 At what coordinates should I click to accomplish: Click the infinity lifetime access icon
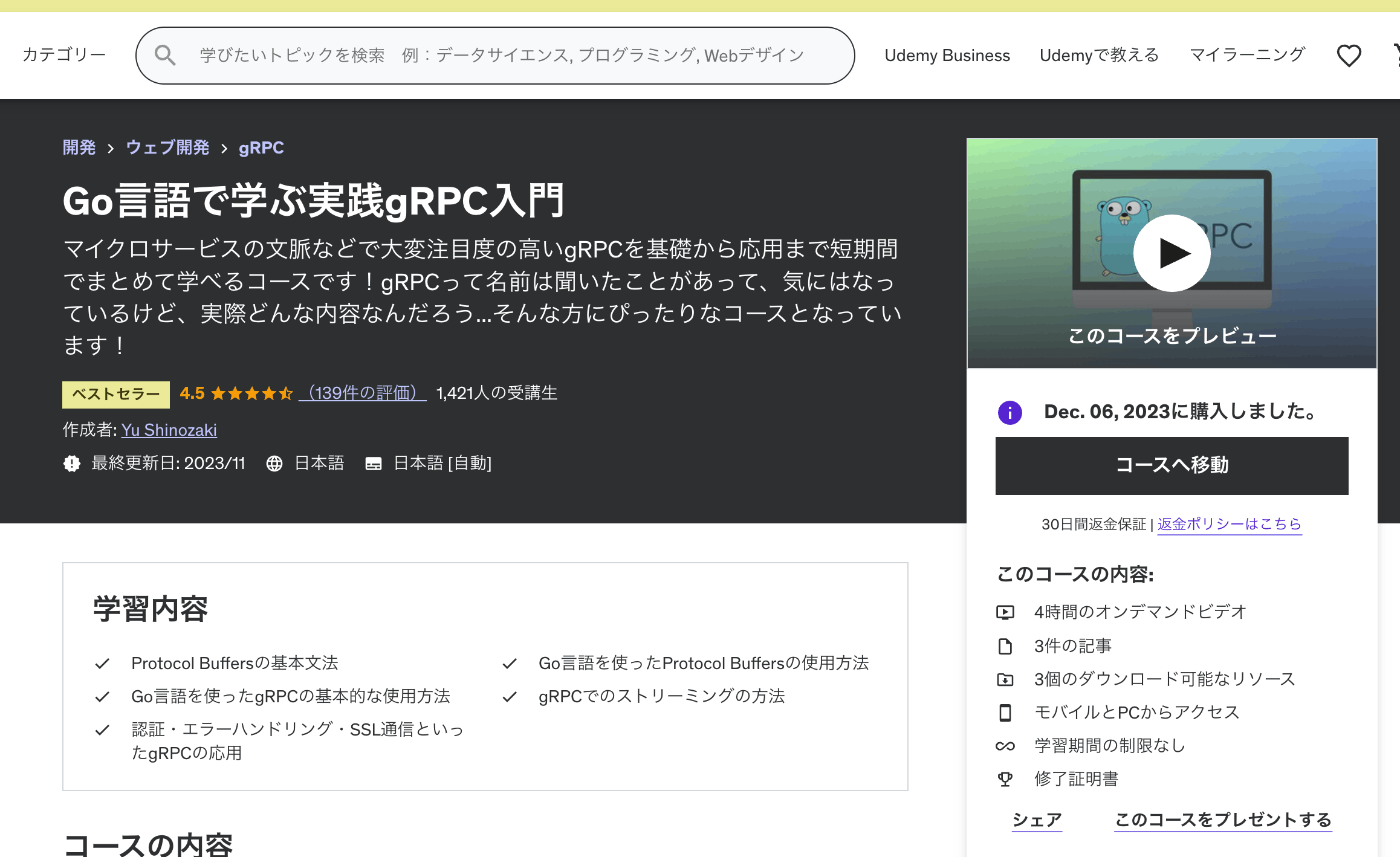click(1005, 746)
